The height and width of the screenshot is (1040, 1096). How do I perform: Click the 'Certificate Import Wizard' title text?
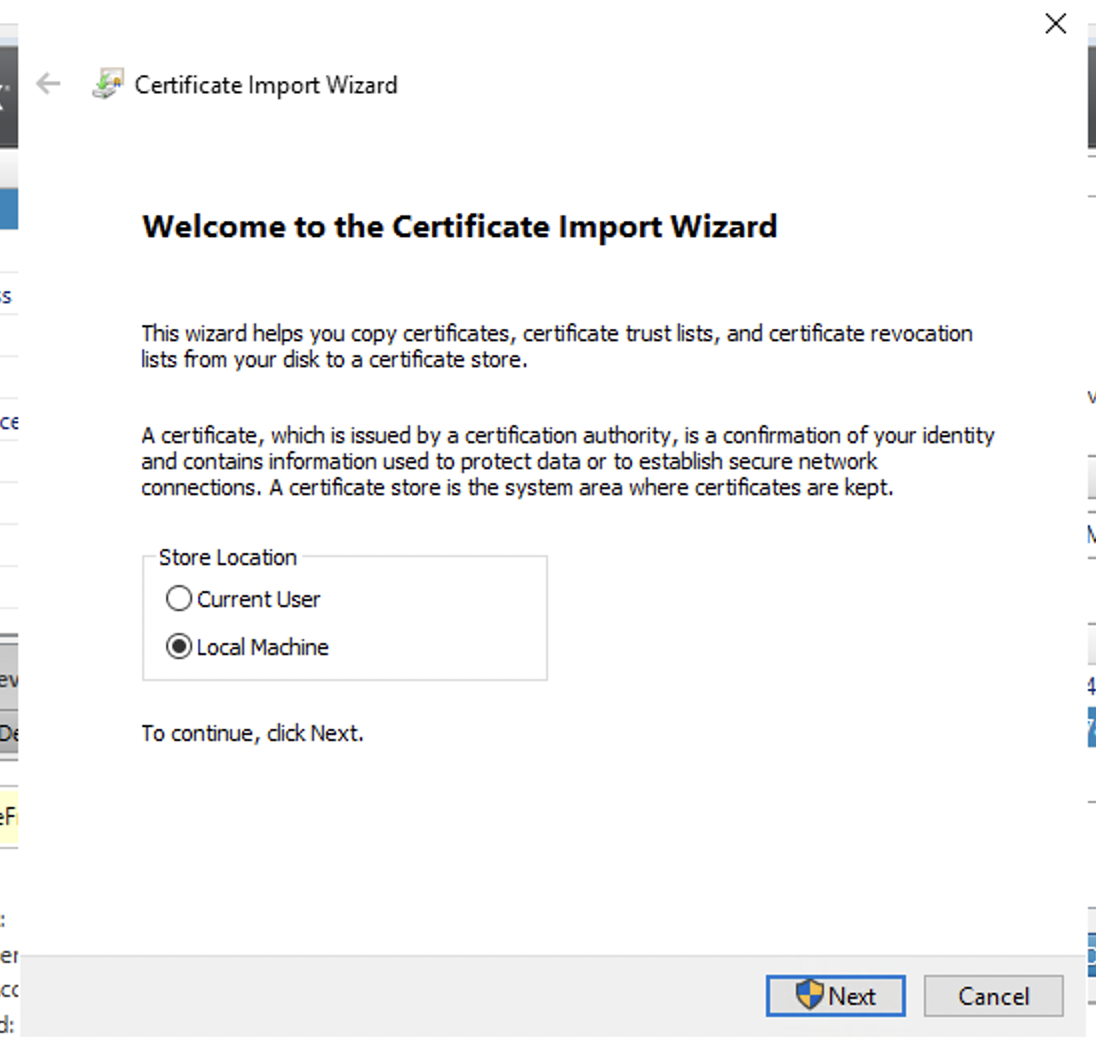pyautogui.click(x=266, y=85)
